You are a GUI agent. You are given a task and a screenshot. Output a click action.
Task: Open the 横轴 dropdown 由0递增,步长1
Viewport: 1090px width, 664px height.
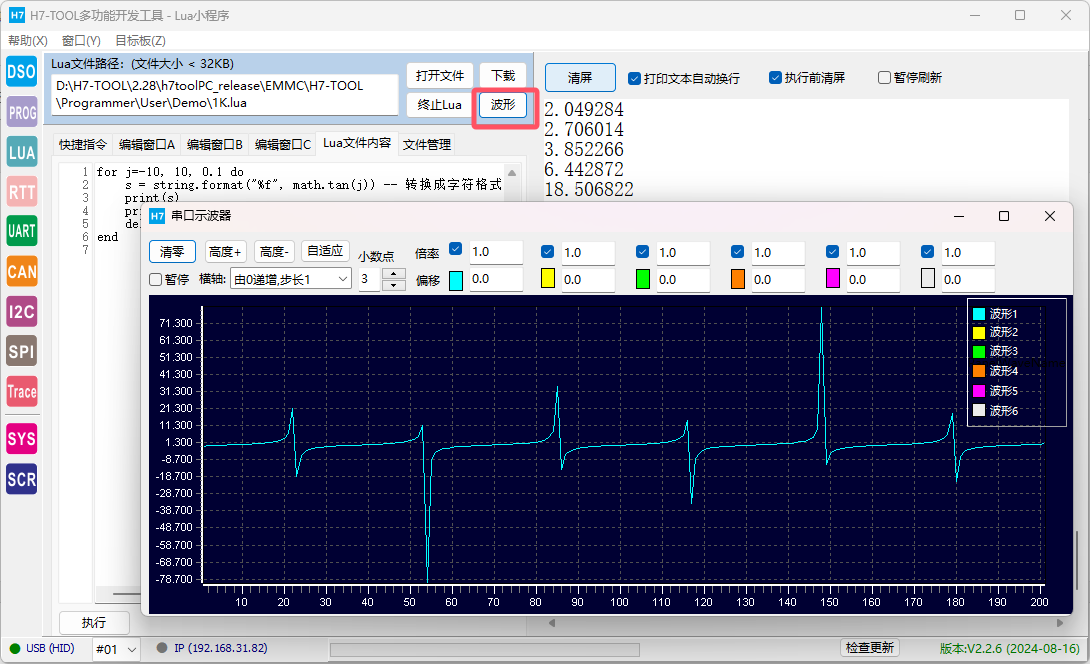click(291, 279)
